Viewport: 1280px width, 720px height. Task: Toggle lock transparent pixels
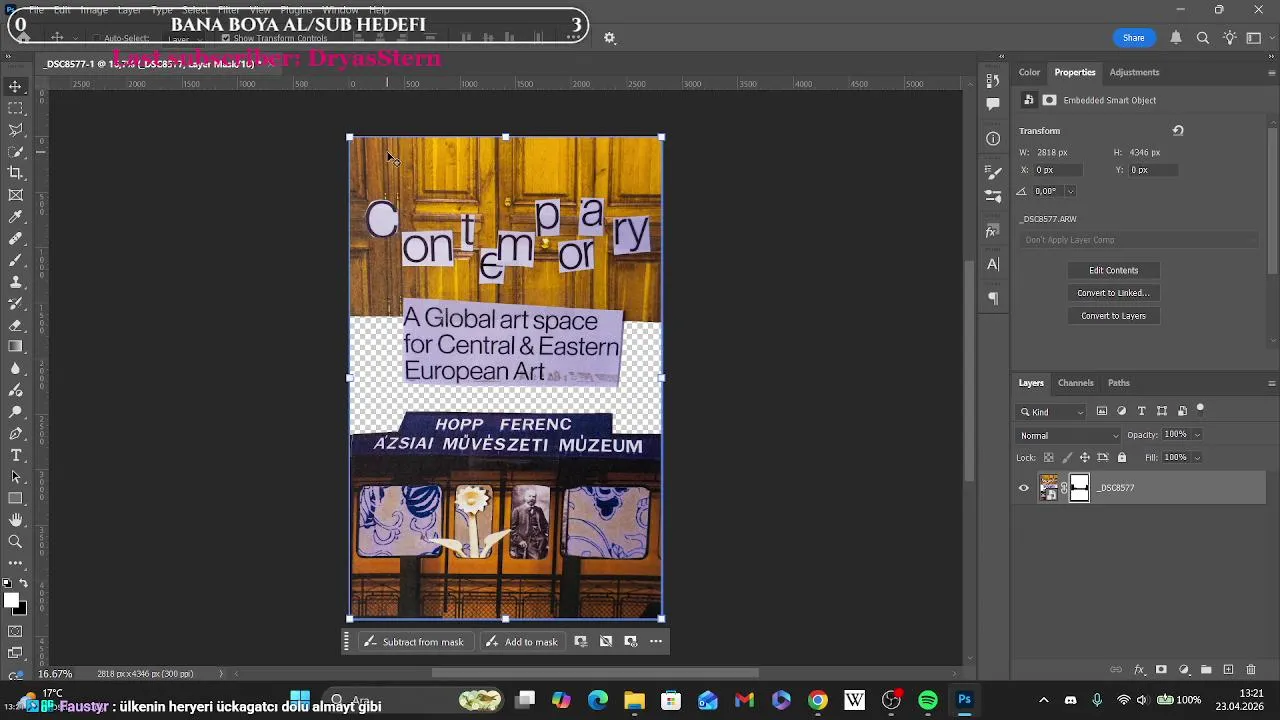click(1048, 458)
